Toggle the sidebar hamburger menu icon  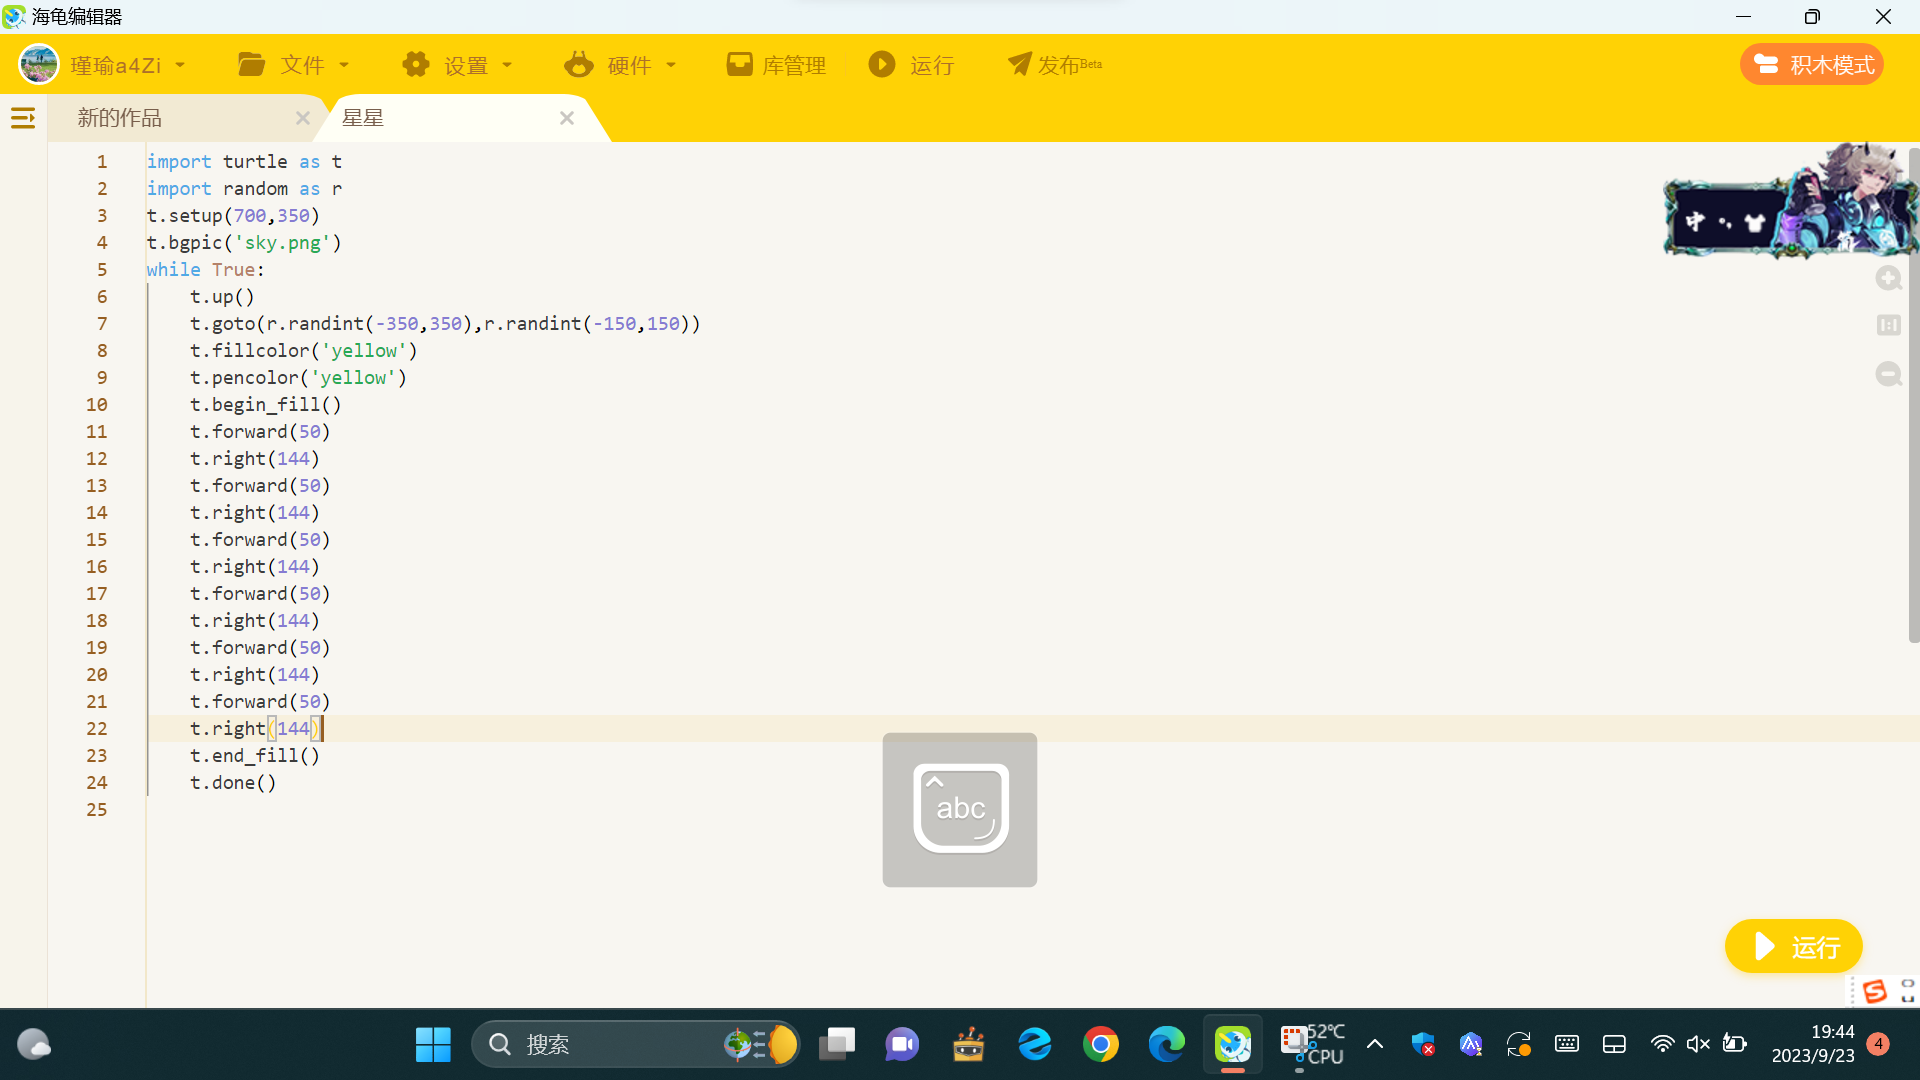click(x=23, y=118)
